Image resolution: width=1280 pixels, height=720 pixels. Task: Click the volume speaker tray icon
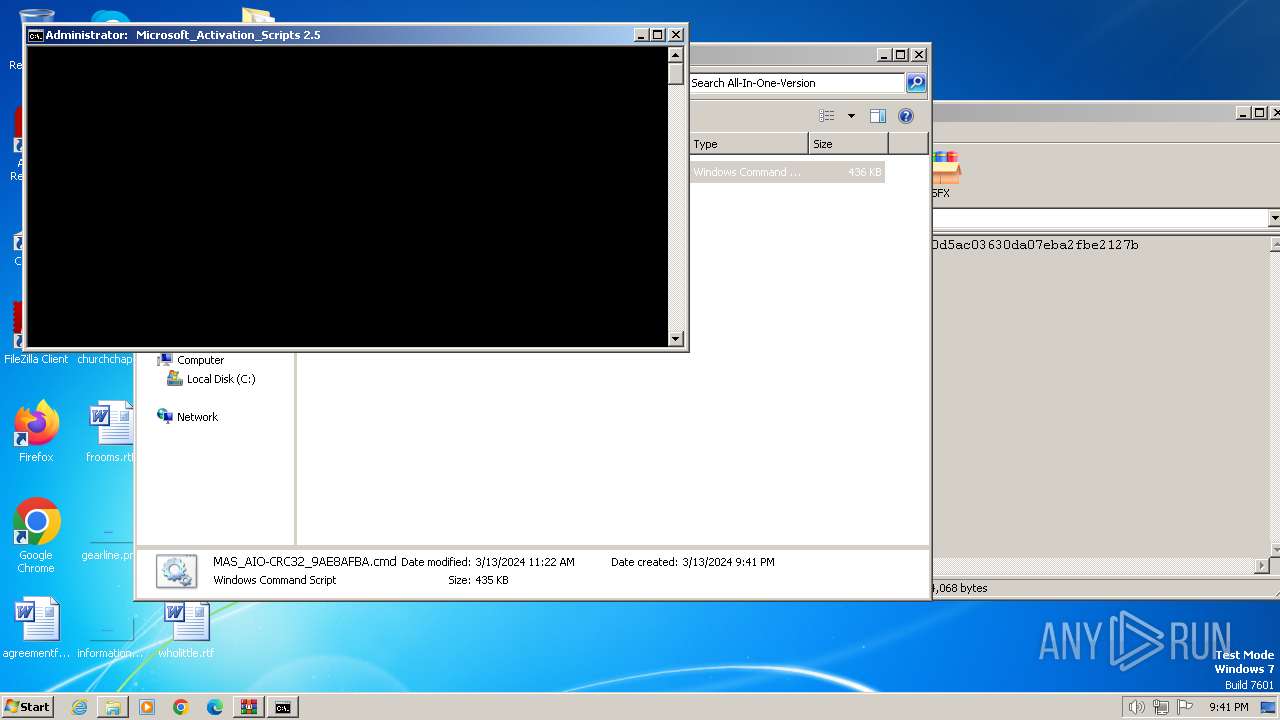(x=1136, y=707)
